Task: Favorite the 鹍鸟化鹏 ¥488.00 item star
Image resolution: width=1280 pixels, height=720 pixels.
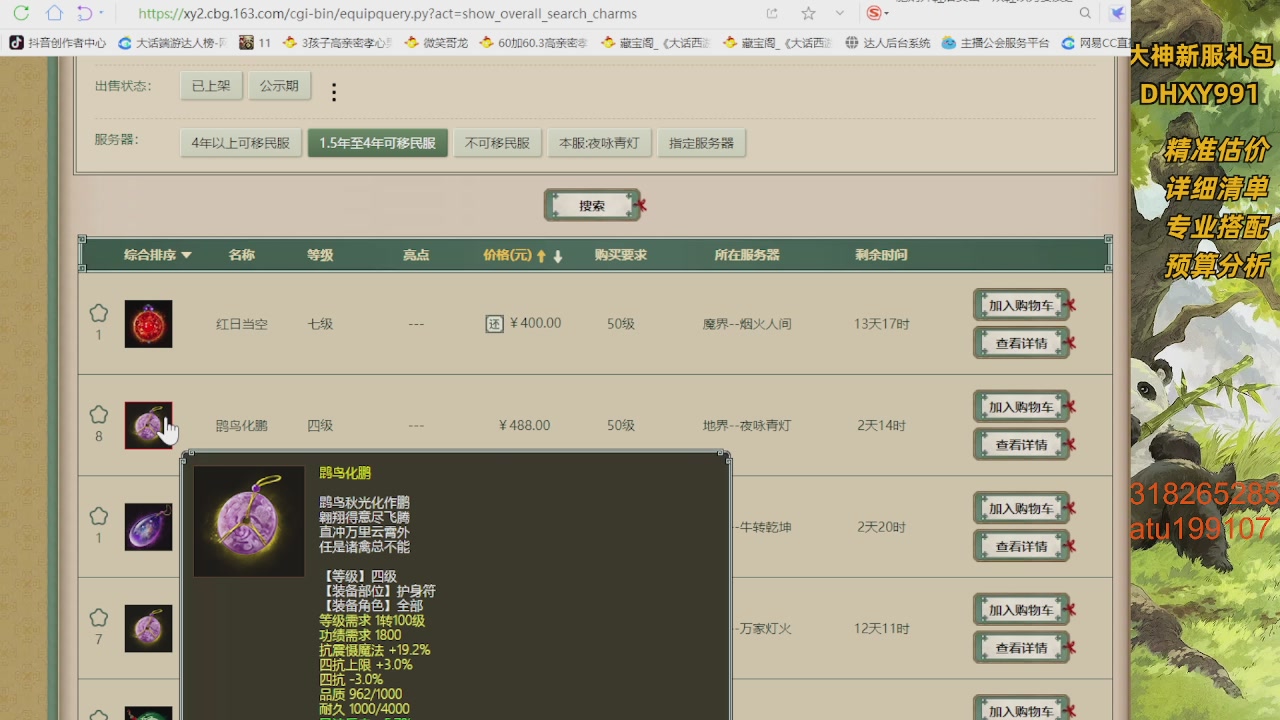Action: pos(98,415)
